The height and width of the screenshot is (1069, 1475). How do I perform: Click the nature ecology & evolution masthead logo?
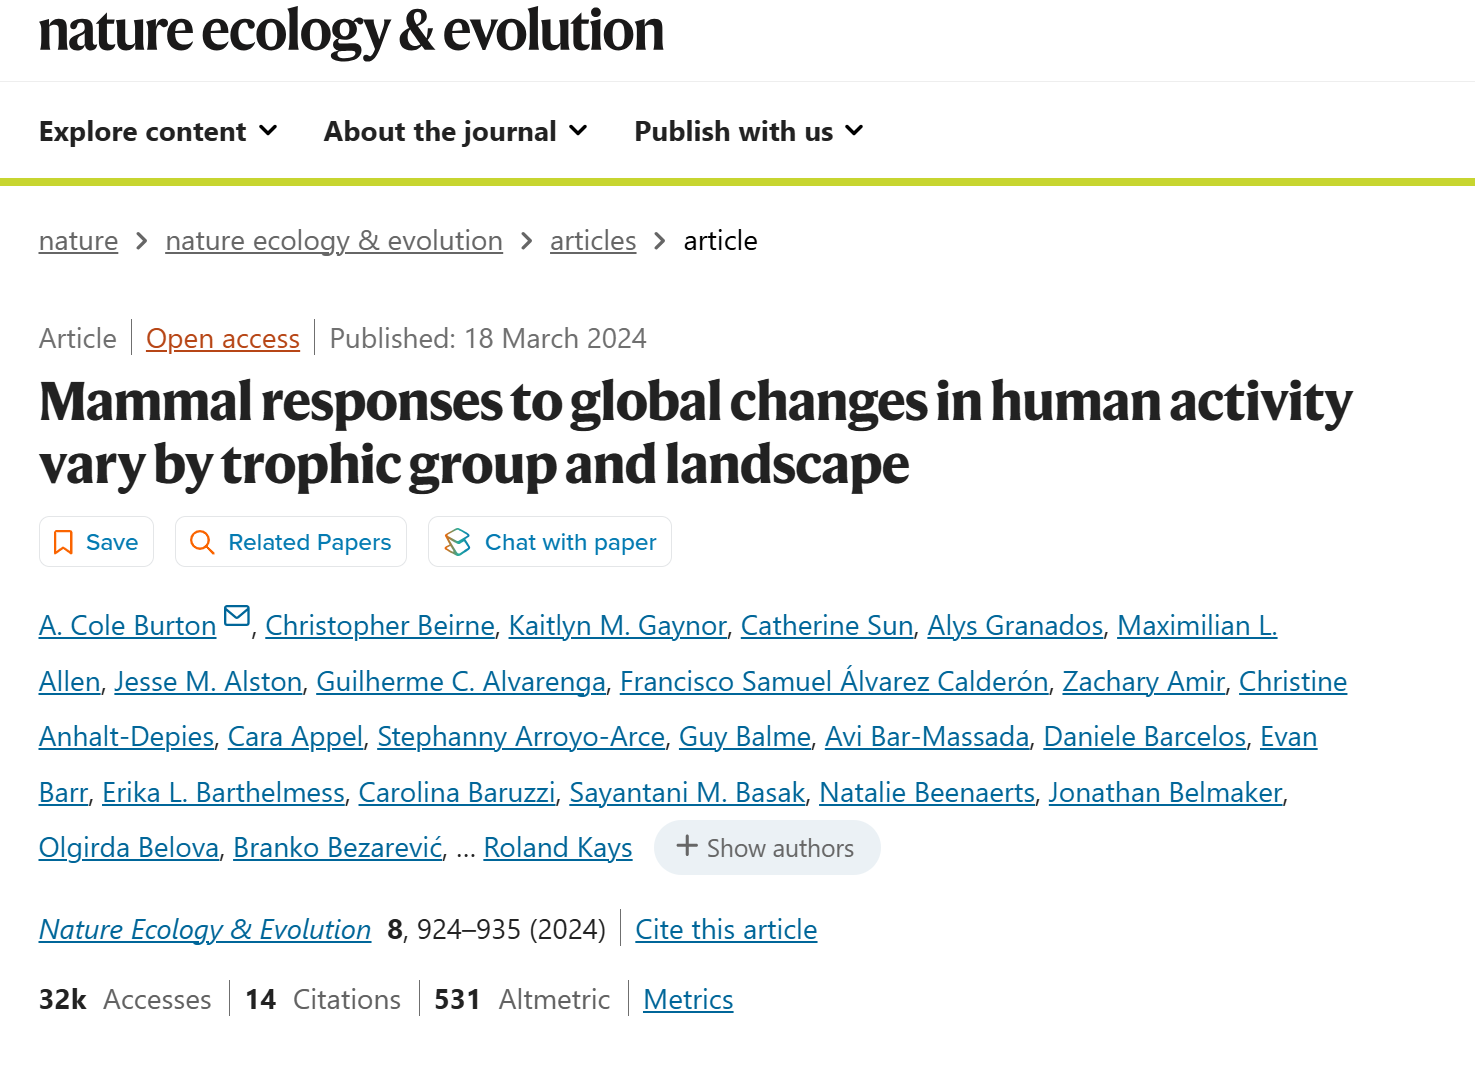tap(350, 33)
